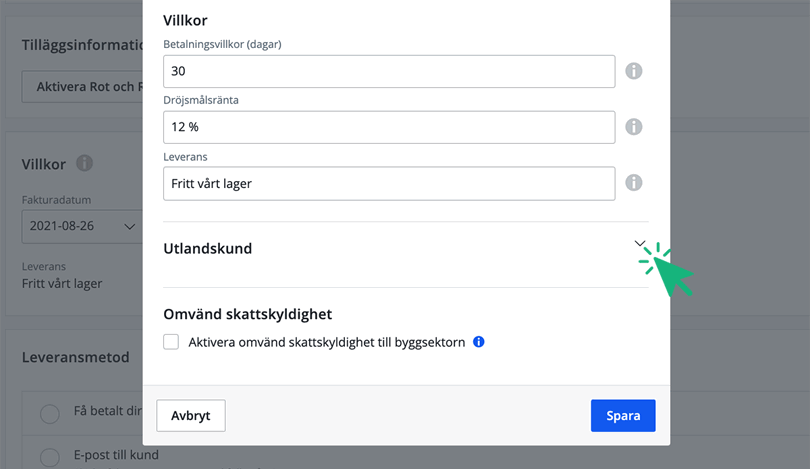Select Få betalt direkt radio option

point(50,414)
